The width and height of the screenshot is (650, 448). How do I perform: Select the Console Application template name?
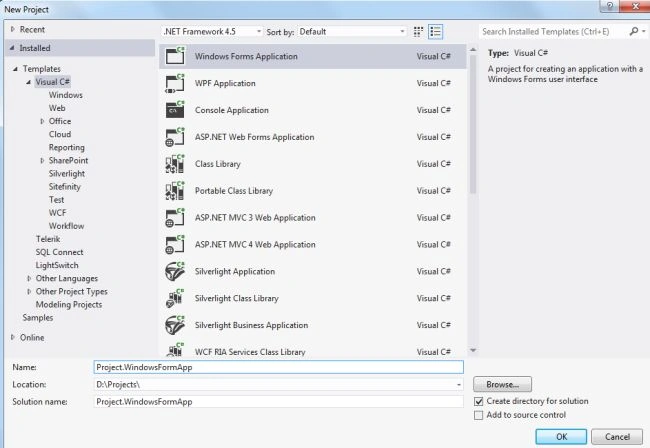click(x=232, y=110)
